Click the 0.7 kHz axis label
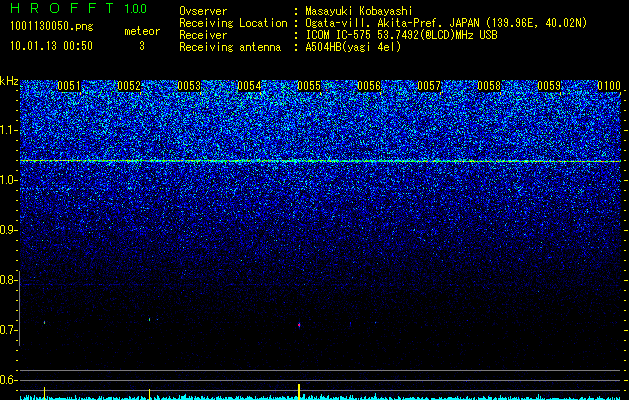The height and width of the screenshot is (400, 629). 8,330
